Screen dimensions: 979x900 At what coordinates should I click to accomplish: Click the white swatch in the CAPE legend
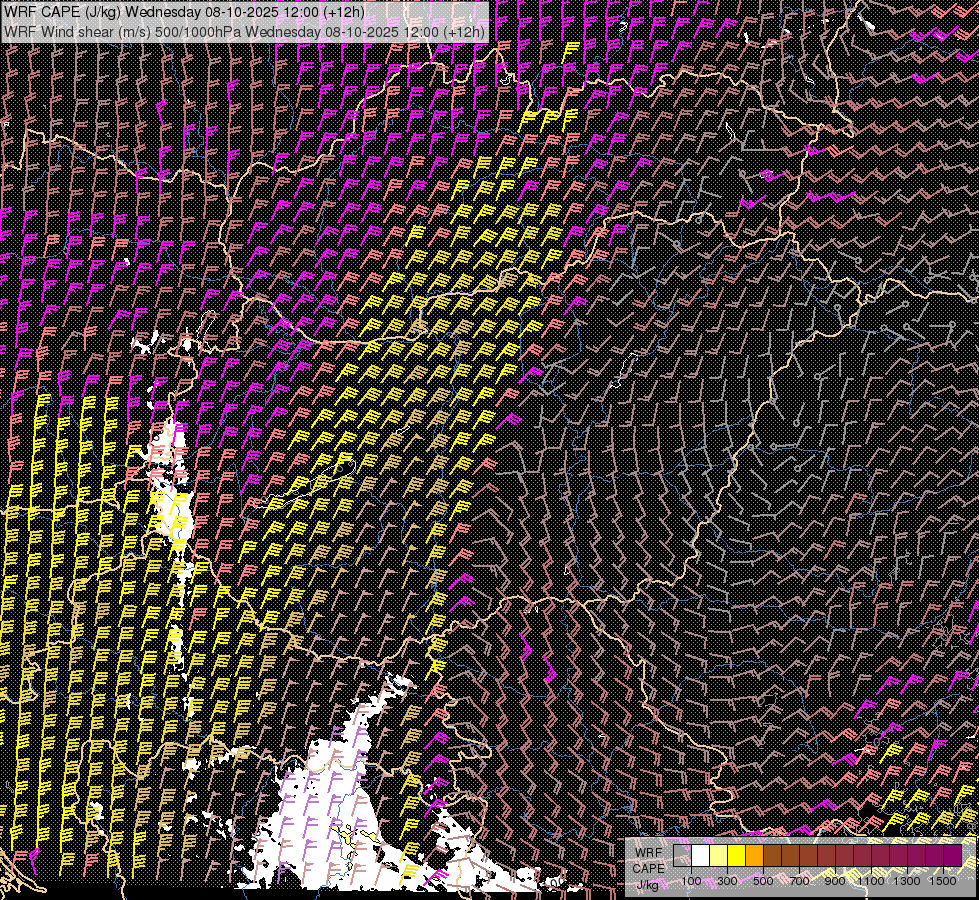pos(701,856)
